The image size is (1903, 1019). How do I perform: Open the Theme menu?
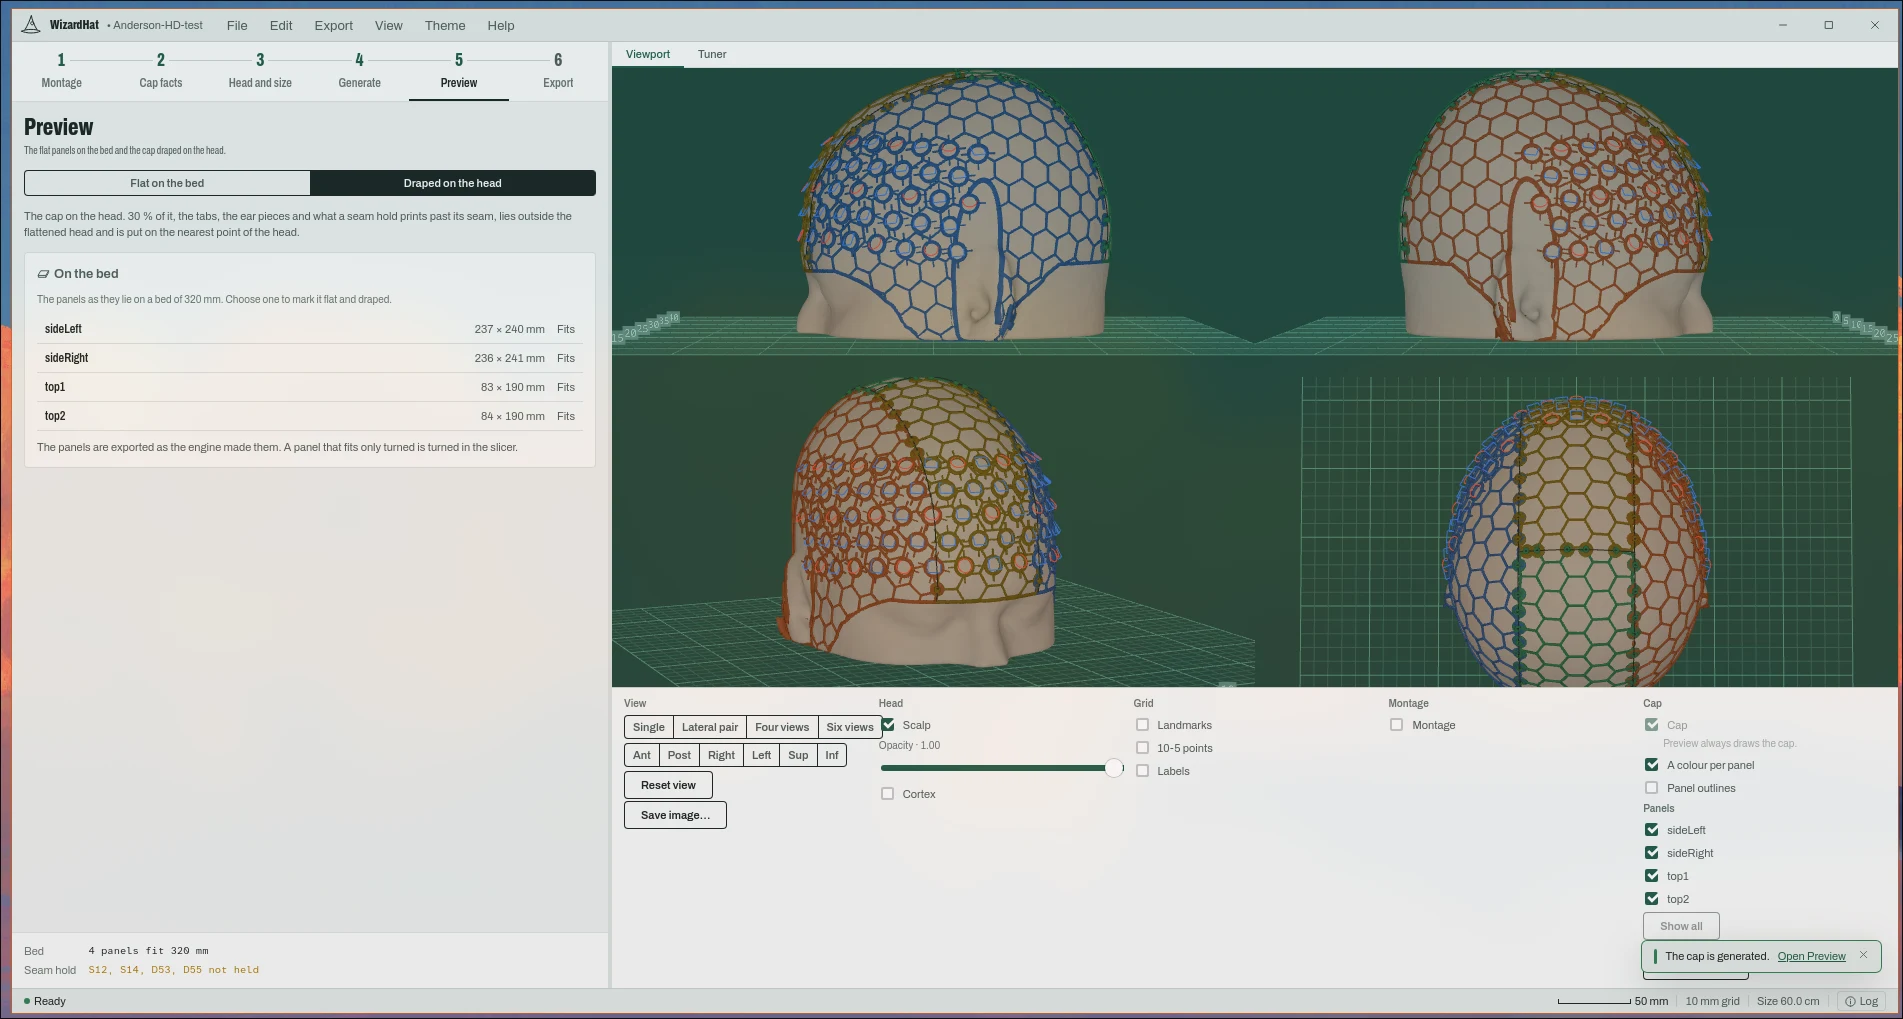click(x=445, y=25)
